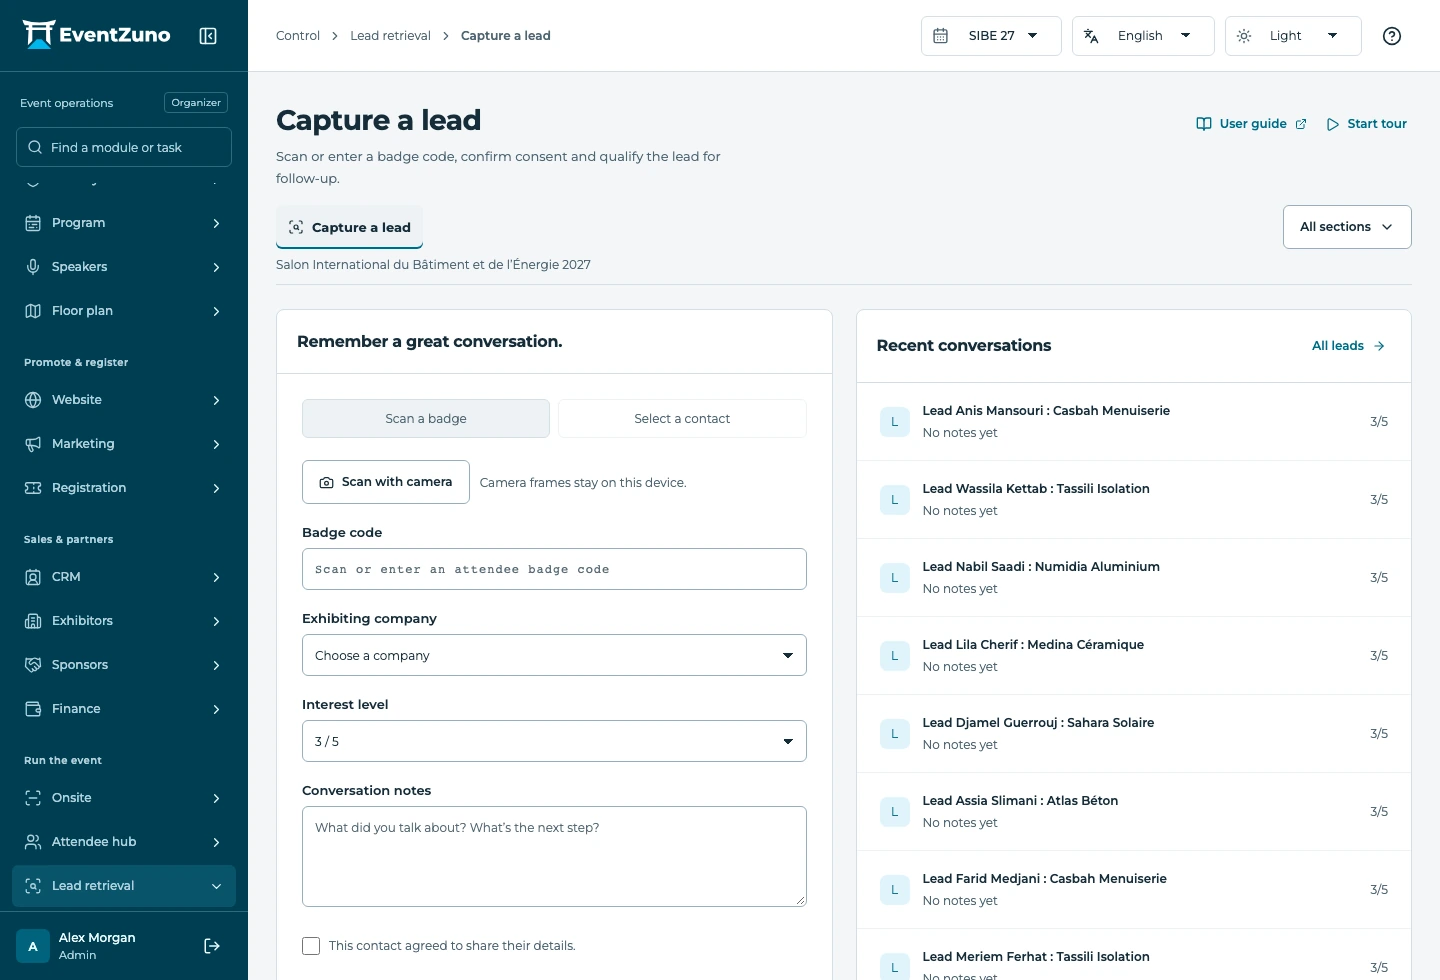The width and height of the screenshot is (1440, 980).
Task: Go to Control breadcrumb
Action: click(298, 36)
